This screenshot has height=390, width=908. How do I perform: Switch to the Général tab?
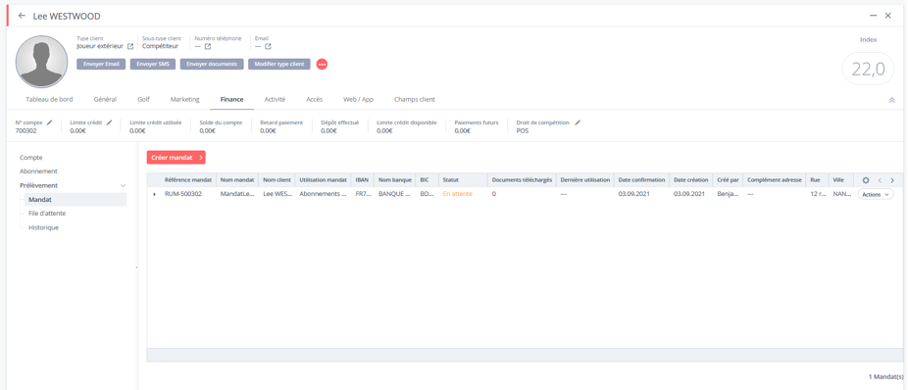[x=105, y=100]
